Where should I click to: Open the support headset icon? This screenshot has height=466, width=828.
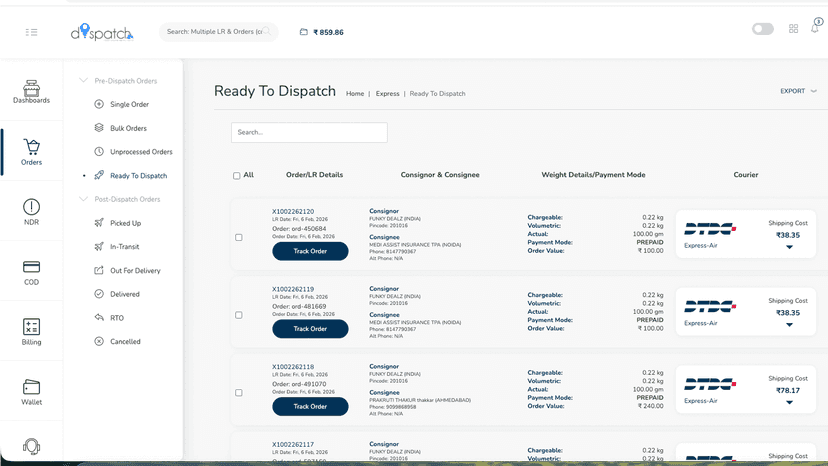[31, 446]
